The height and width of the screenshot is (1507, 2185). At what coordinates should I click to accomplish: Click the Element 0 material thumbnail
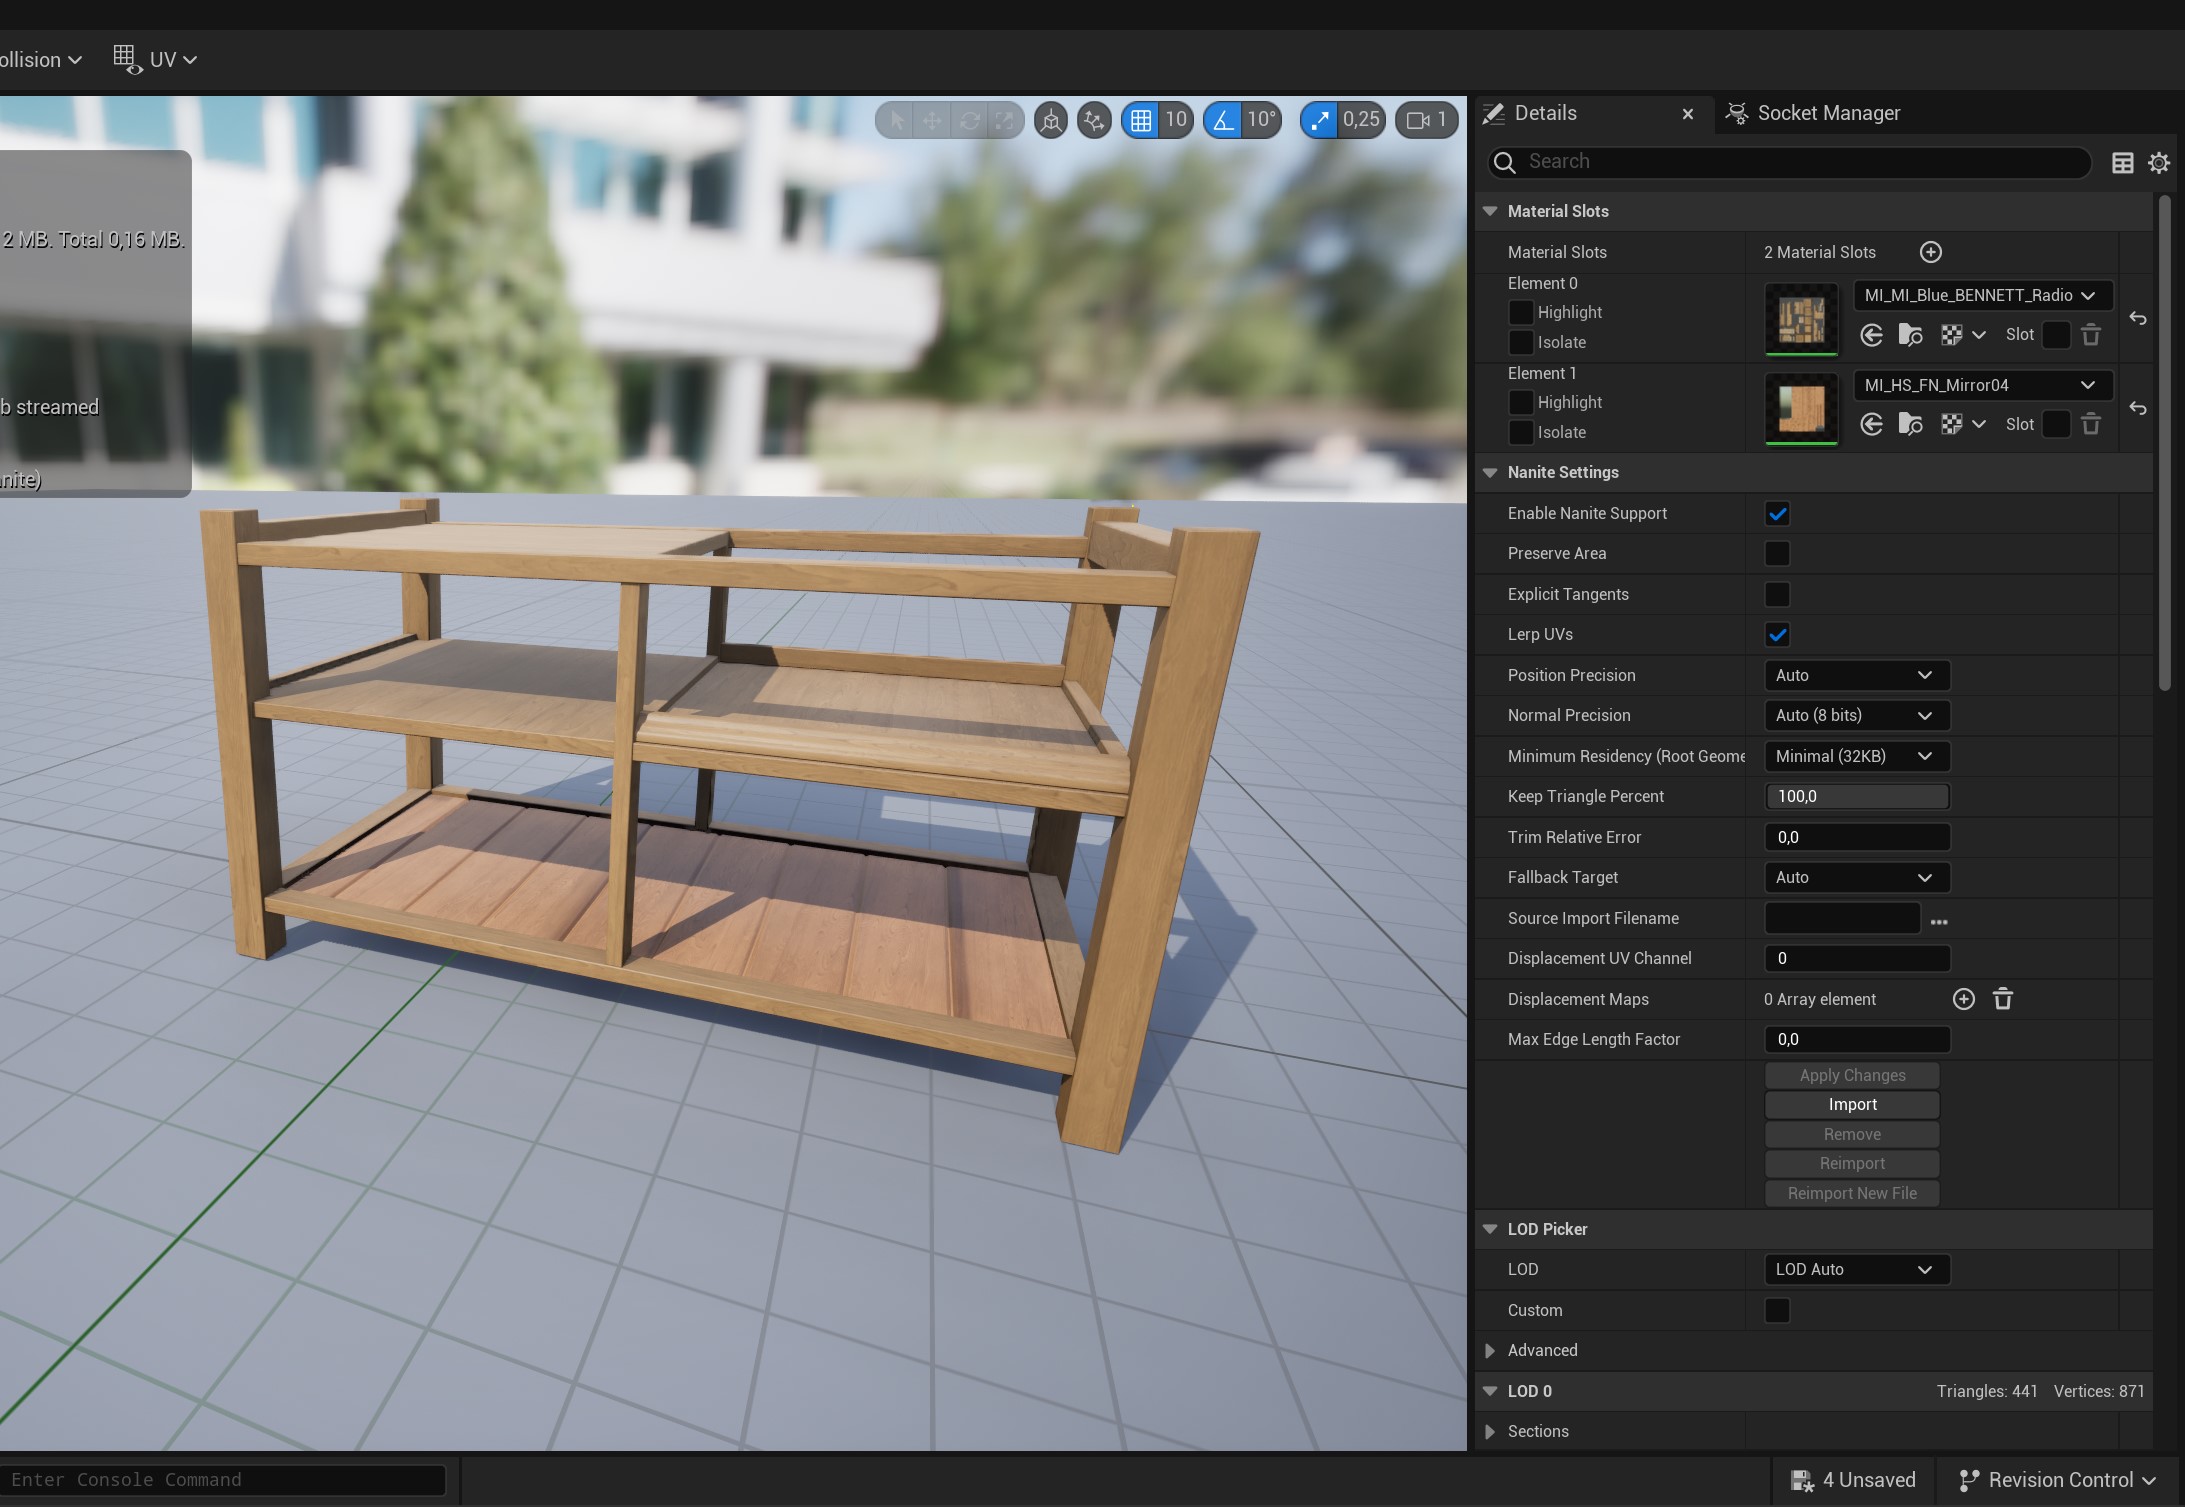[x=1801, y=319]
